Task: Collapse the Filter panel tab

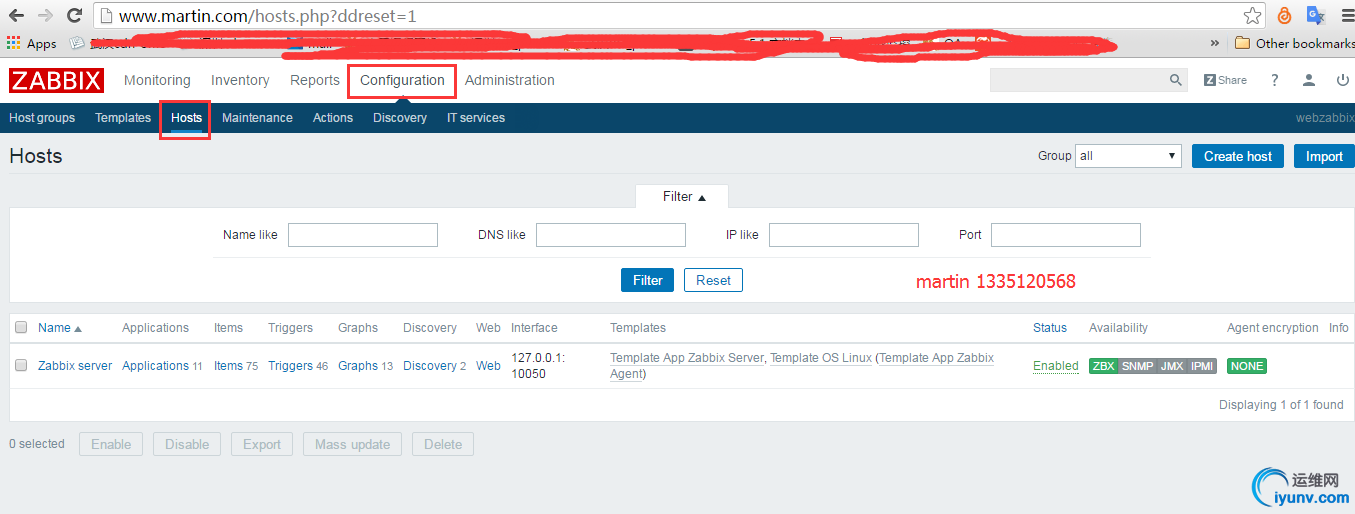Action: pyautogui.click(x=684, y=197)
